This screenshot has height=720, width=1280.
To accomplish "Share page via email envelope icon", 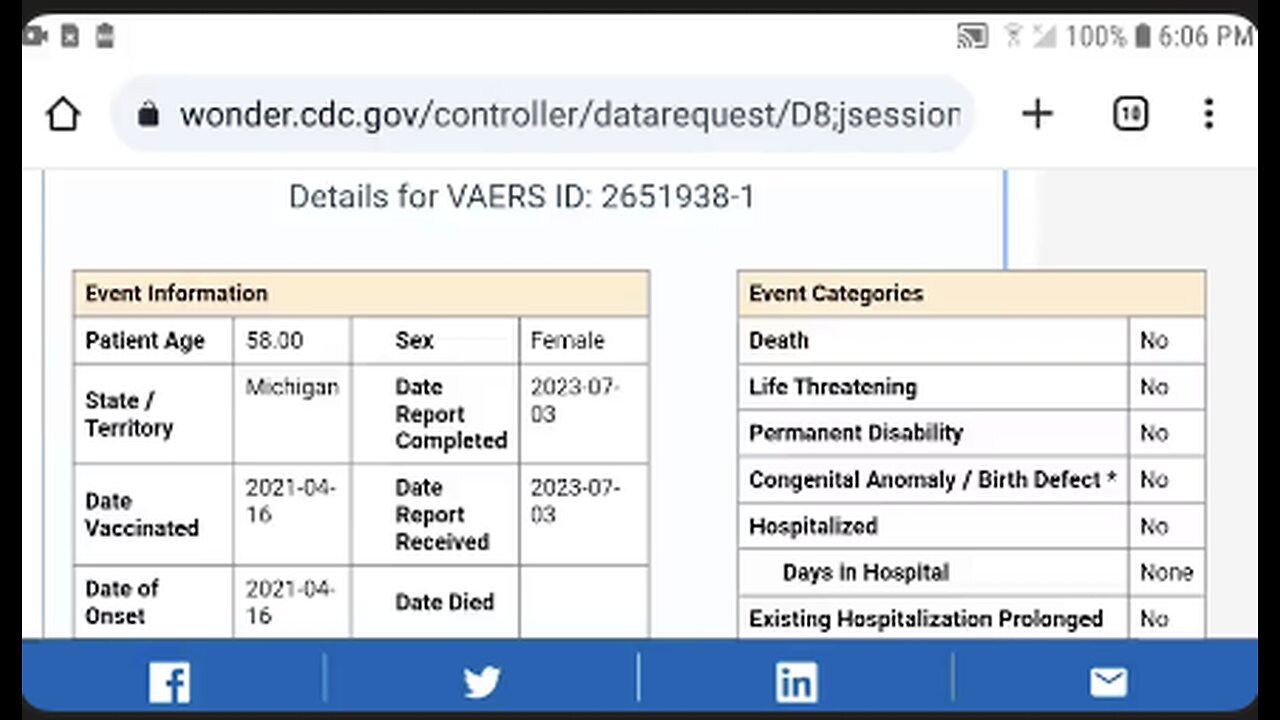I will (x=1108, y=683).
